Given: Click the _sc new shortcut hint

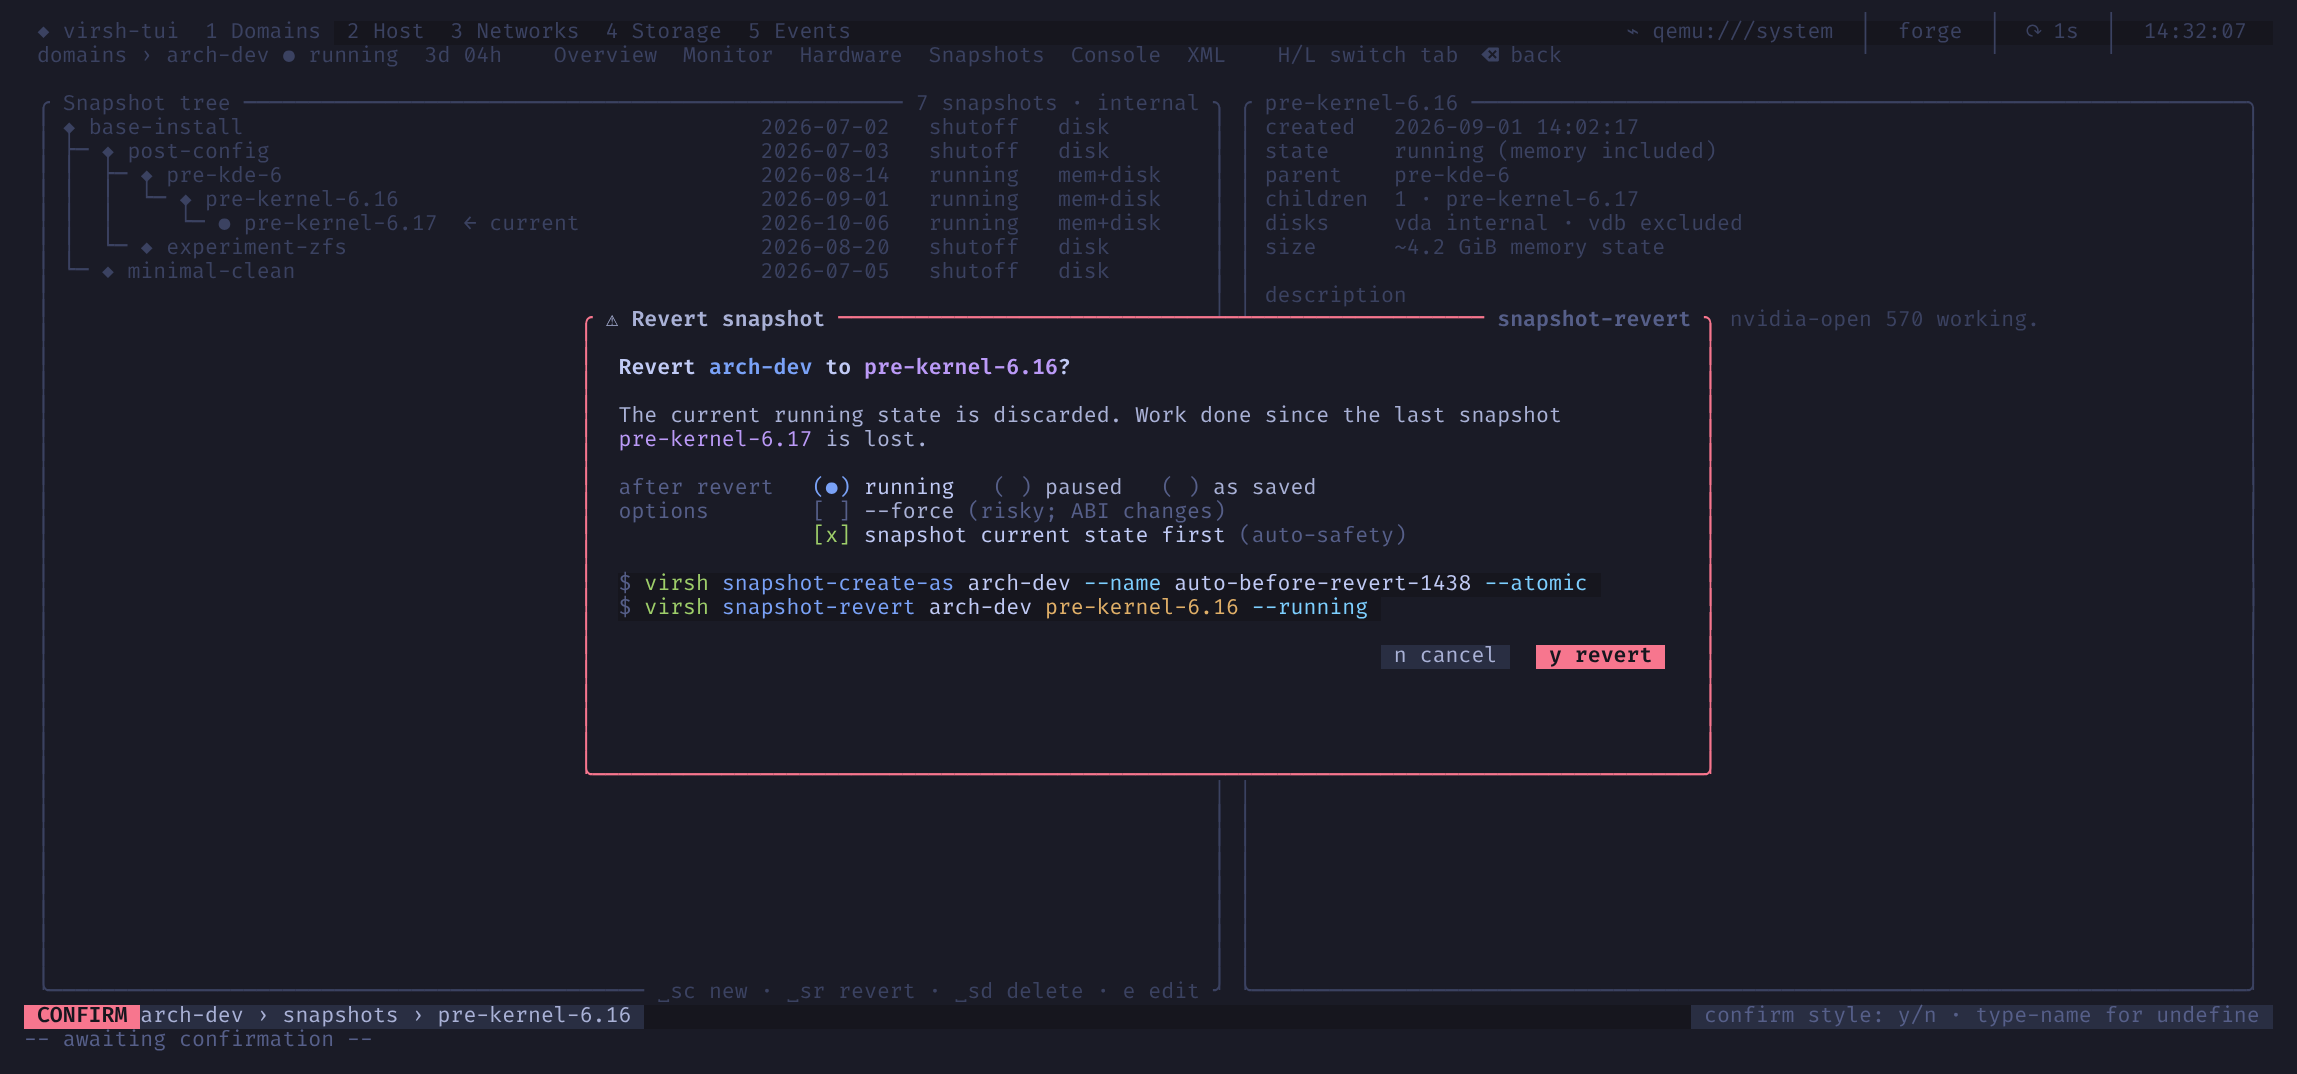Looking at the screenshot, I should pyautogui.click(x=702, y=991).
